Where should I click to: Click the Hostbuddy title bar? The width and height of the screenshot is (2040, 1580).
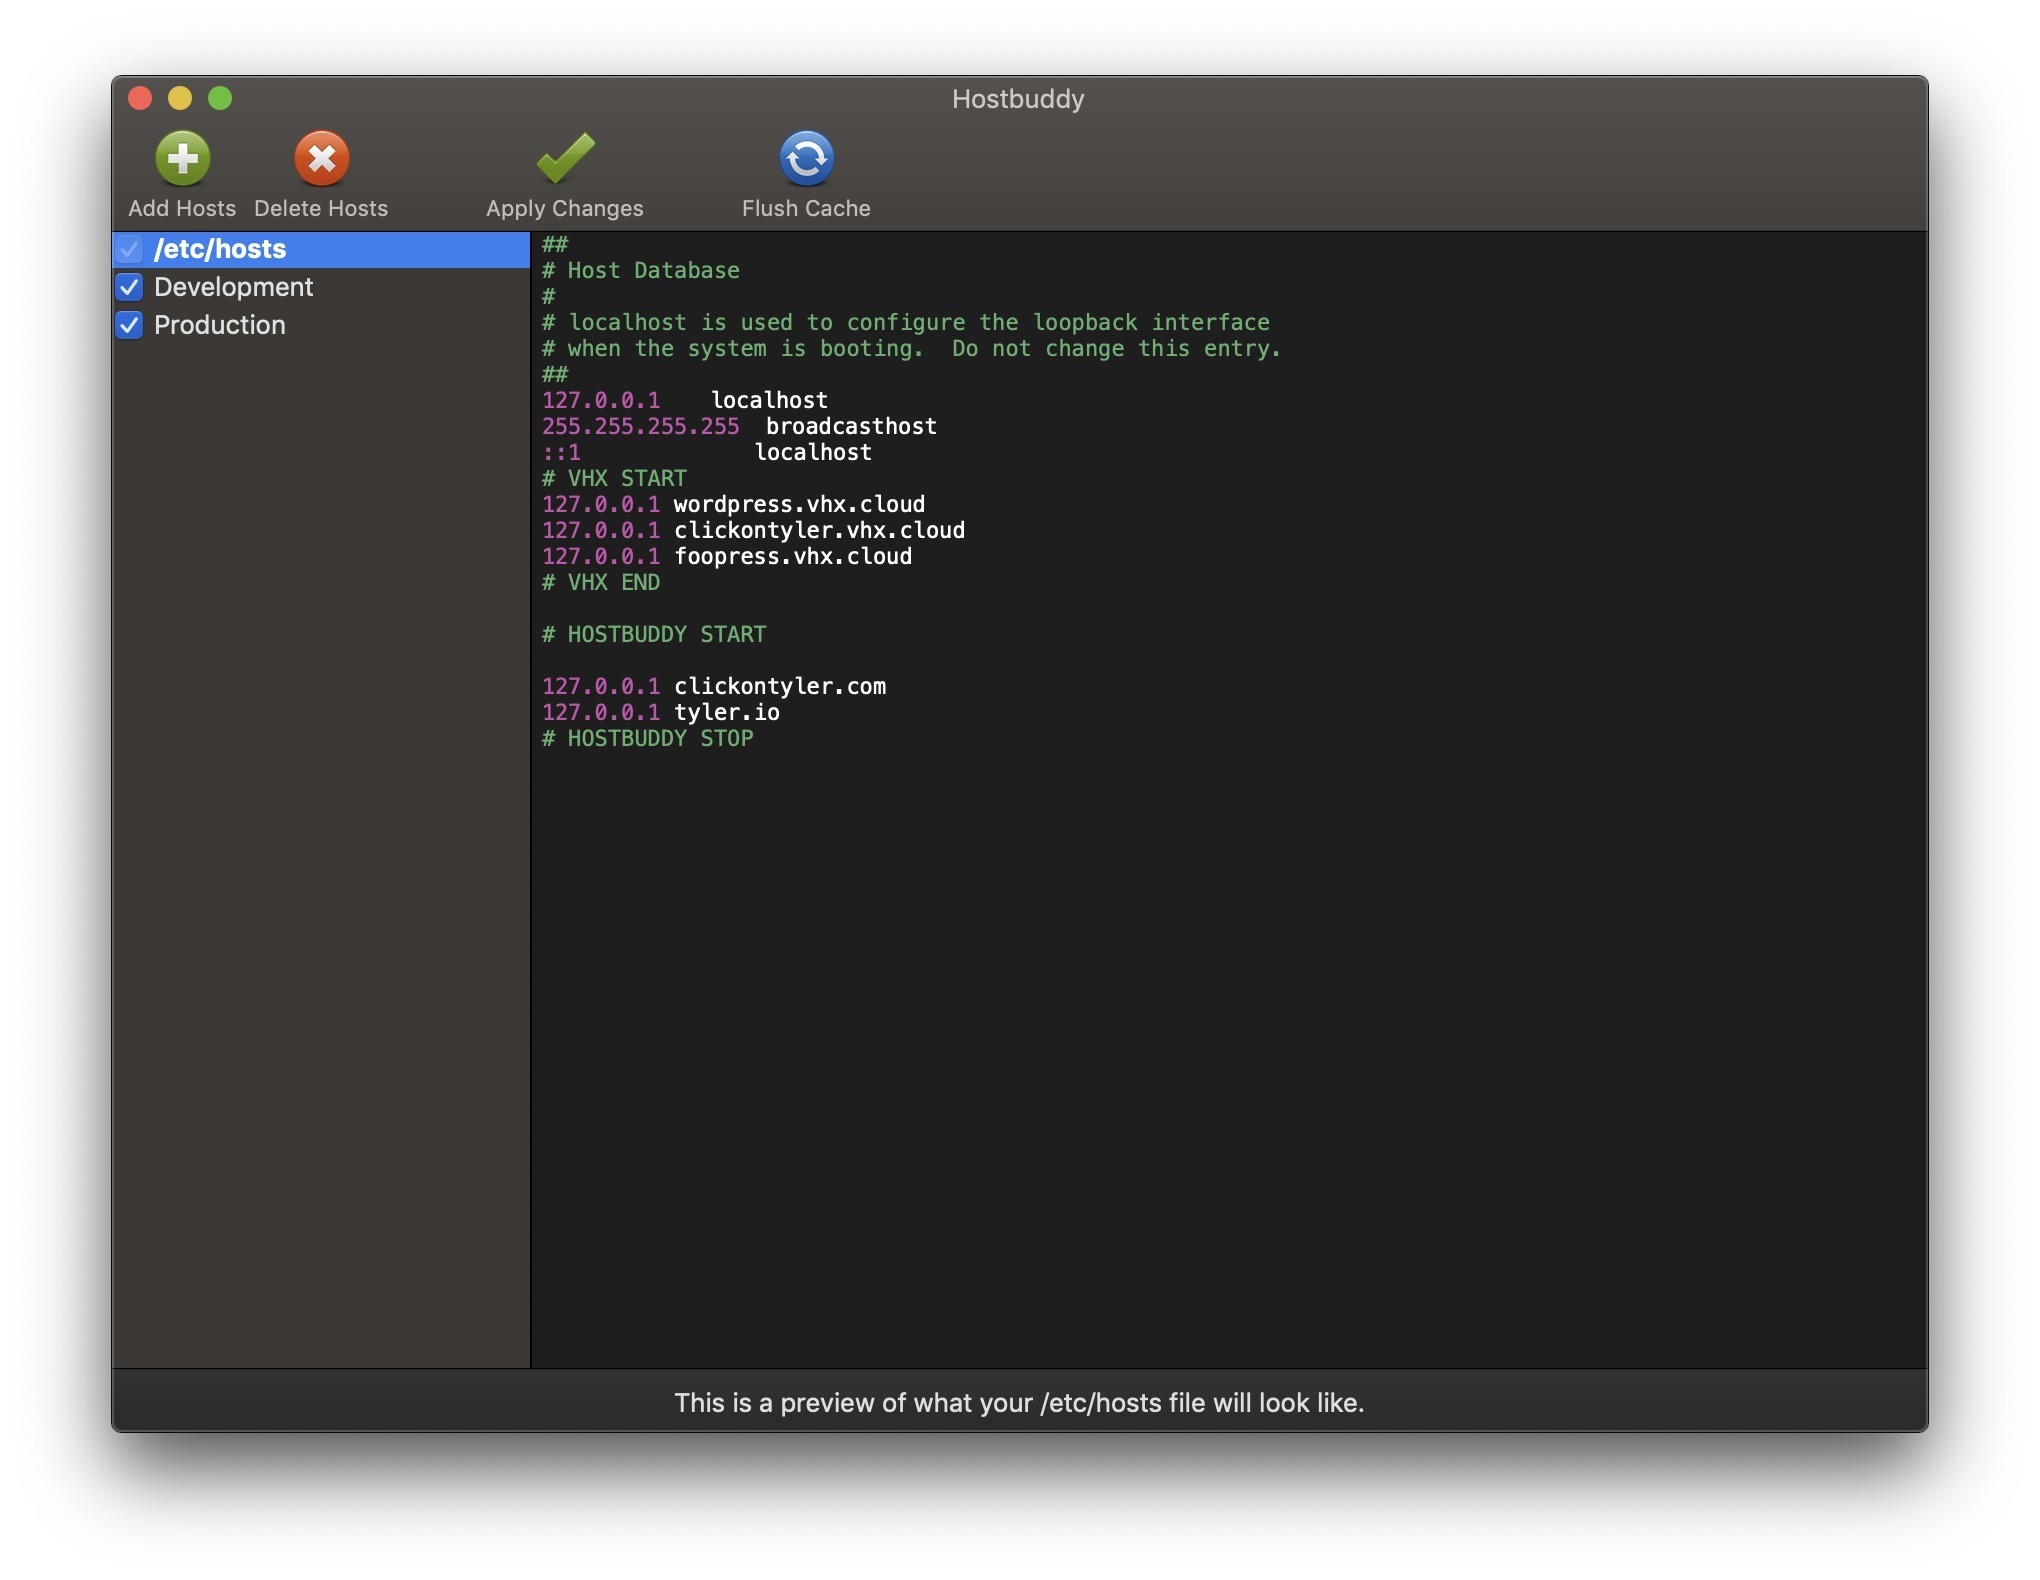coord(1018,98)
